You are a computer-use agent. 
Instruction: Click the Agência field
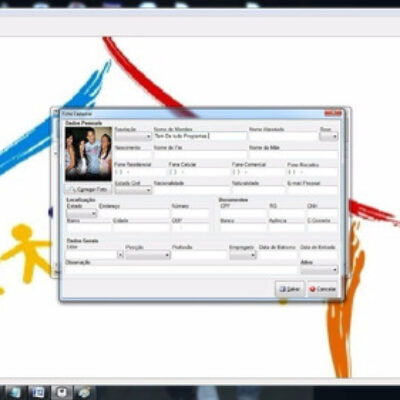(287, 228)
